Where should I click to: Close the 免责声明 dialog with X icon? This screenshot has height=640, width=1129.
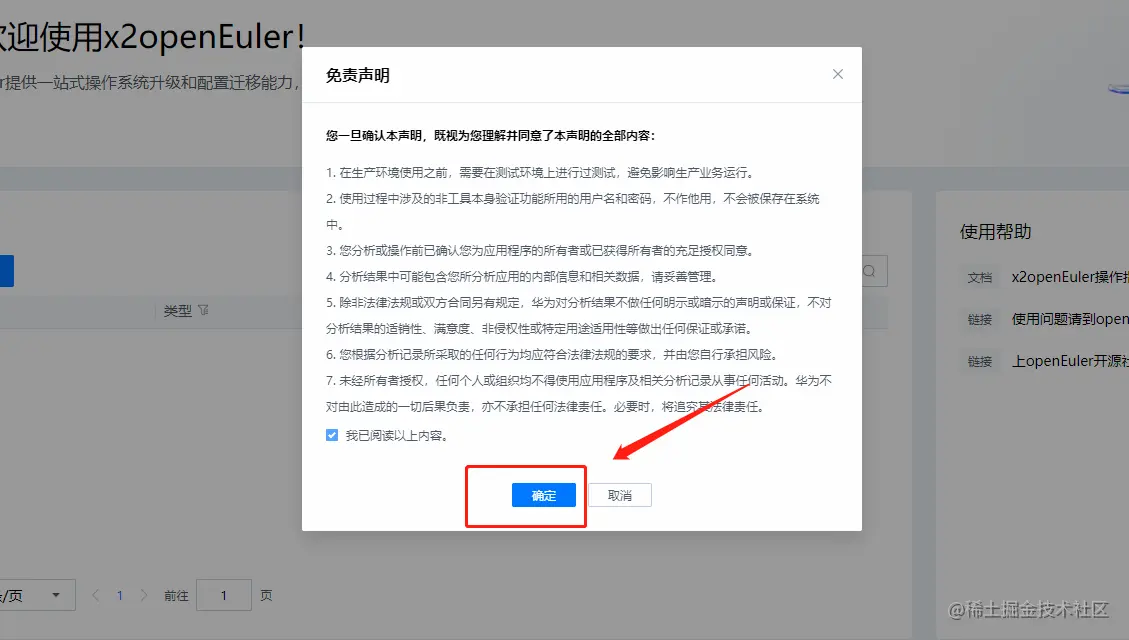(x=837, y=74)
